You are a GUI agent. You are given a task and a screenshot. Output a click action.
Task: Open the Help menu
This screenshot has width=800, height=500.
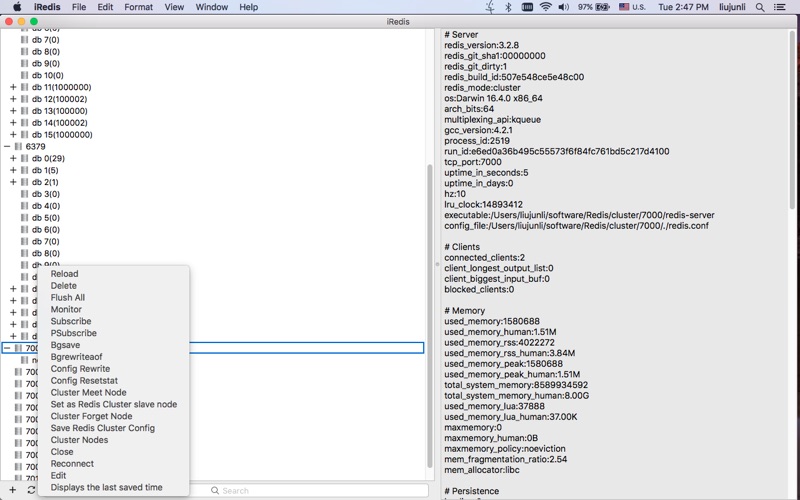coord(248,7)
